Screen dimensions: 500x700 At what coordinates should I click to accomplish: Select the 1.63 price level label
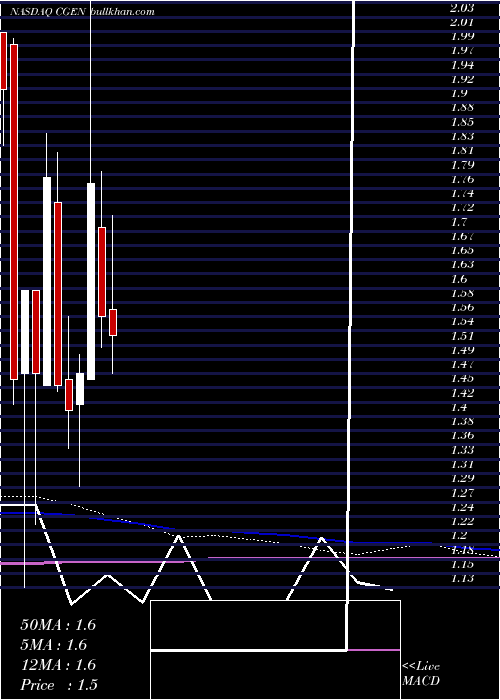click(462, 264)
